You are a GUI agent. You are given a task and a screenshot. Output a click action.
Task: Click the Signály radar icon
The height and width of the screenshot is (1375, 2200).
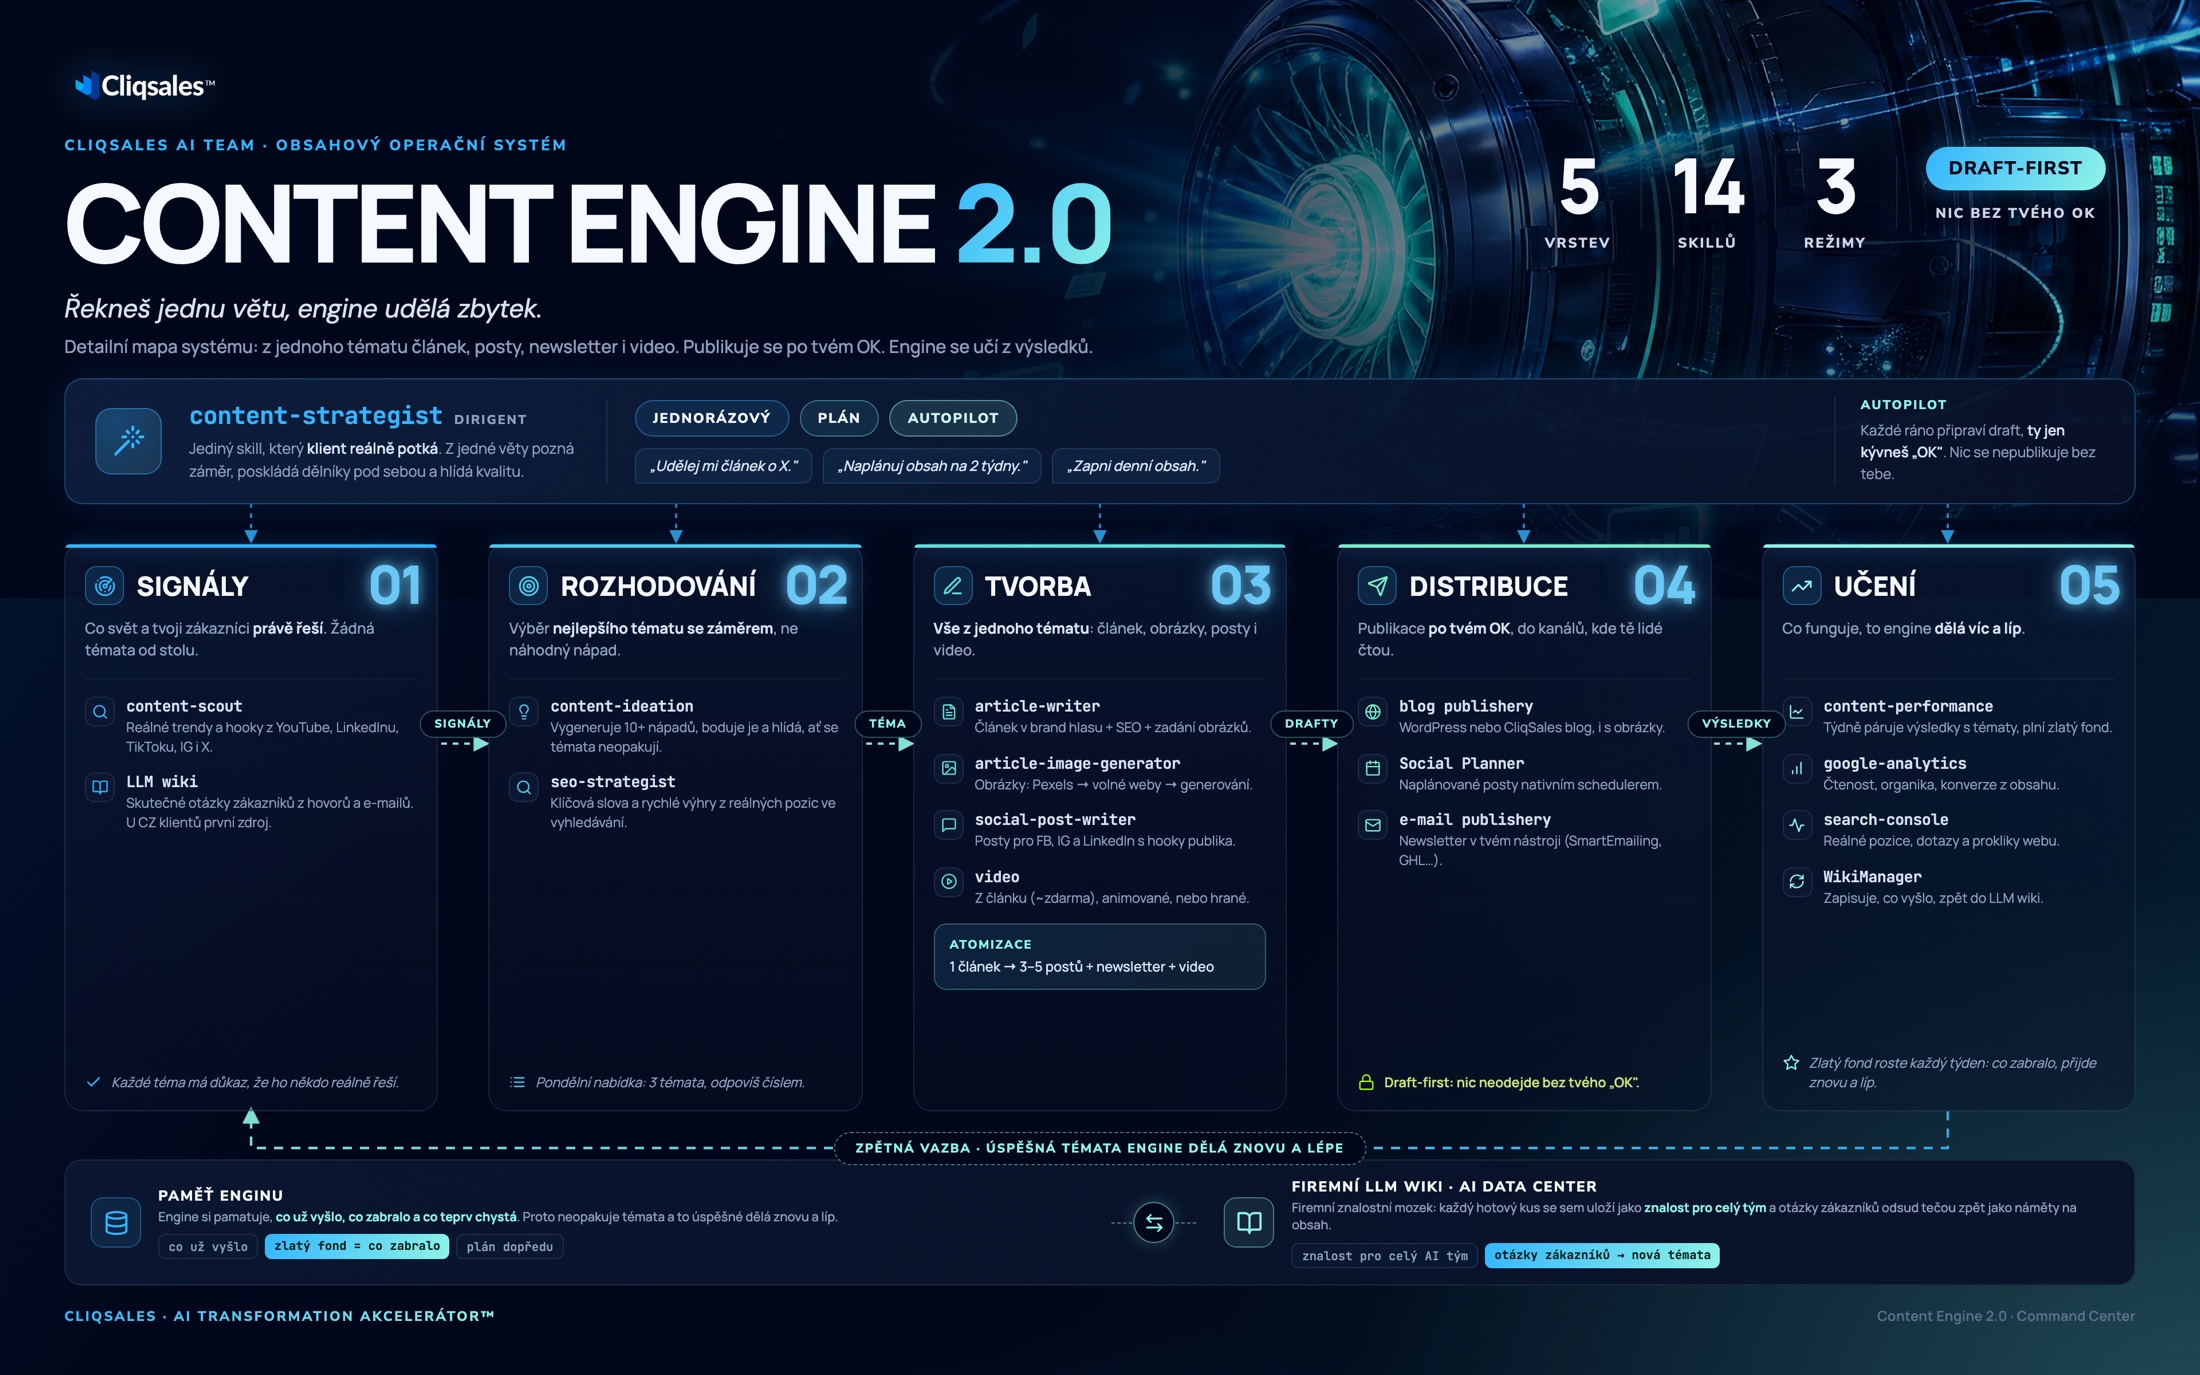(104, 585)
